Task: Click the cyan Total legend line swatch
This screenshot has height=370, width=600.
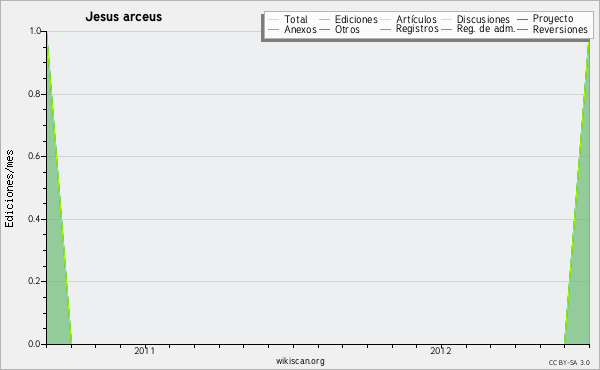Action: [x=274, y=20]
